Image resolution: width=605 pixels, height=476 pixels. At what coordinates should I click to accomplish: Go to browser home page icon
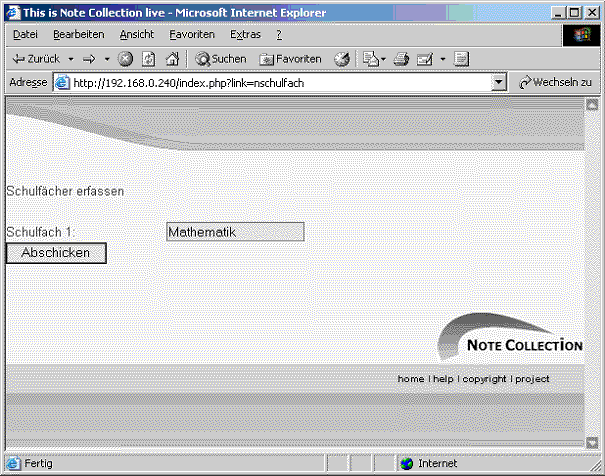(x=172, y=59)
